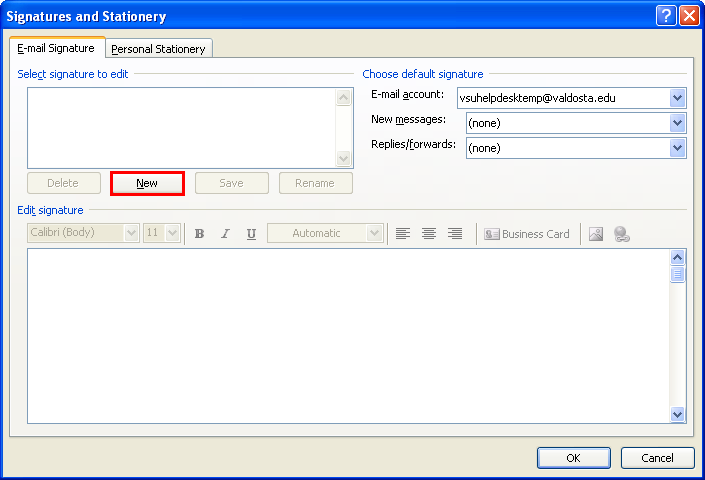Viewport: 705px width, 480px height.
Task: Open the Replies/forwards signature dropdown
Action: (x=677, y=148)
